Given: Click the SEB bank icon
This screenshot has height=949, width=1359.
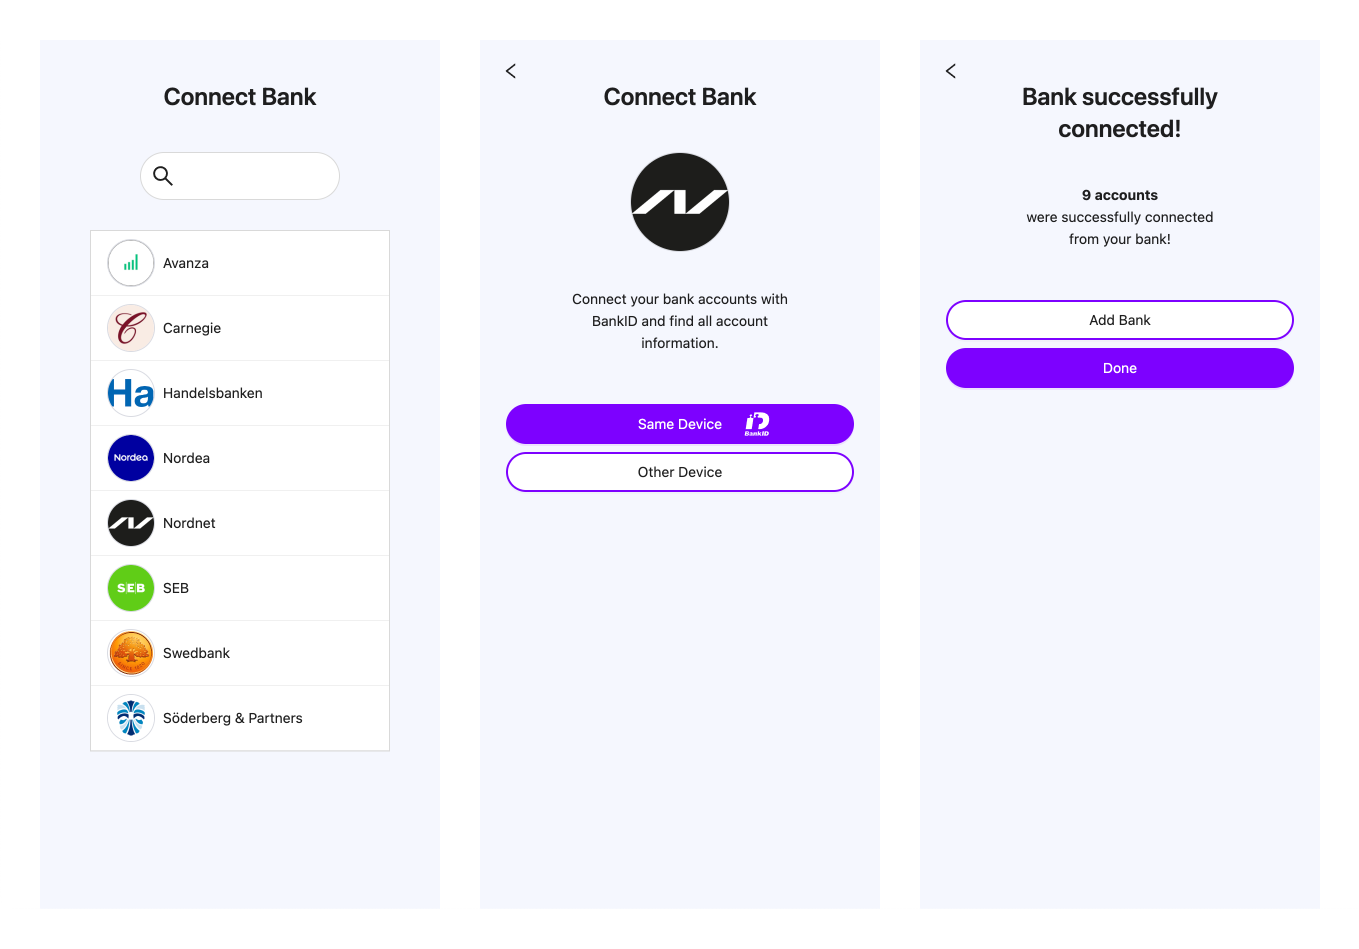Looking at the screenshot, I should [x=131, y=587].
